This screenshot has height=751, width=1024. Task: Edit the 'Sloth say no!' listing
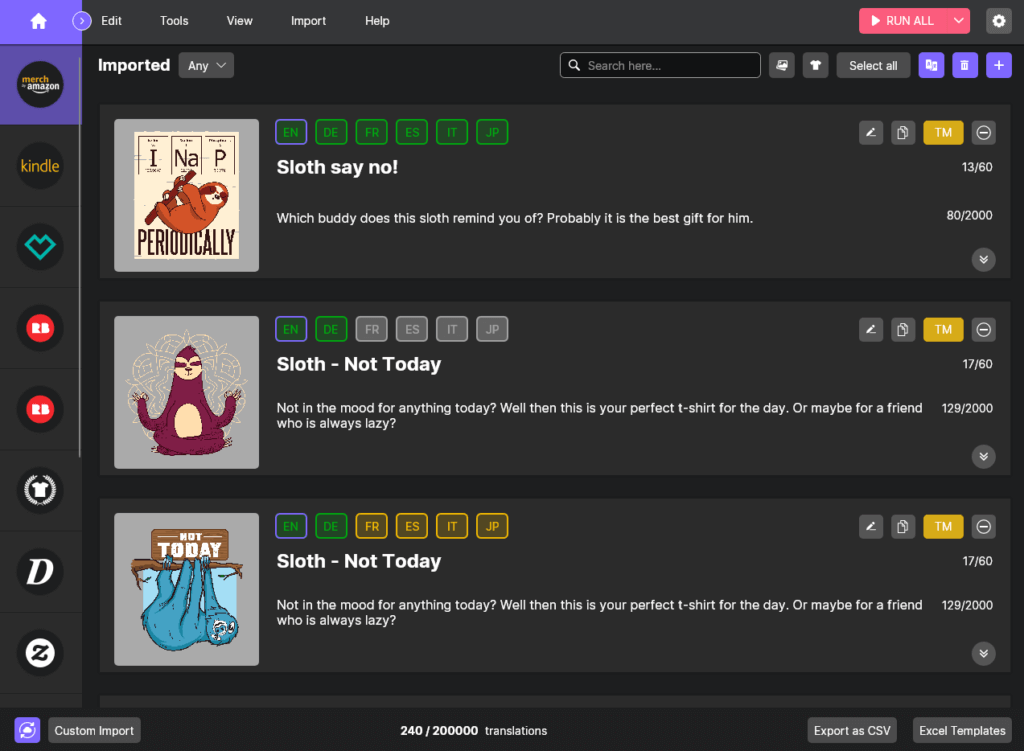point(871,132)
